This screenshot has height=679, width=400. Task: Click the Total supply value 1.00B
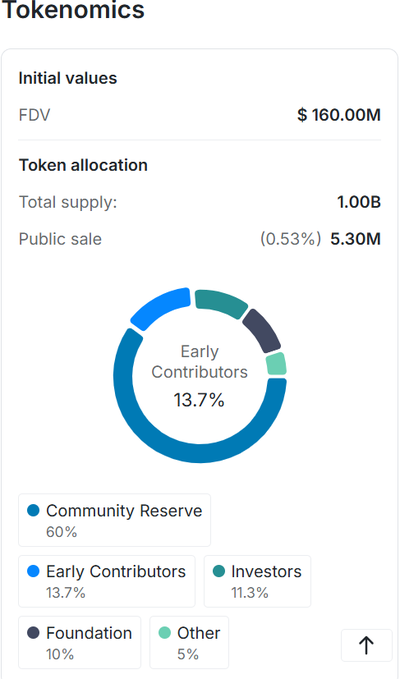click(359, 202)
